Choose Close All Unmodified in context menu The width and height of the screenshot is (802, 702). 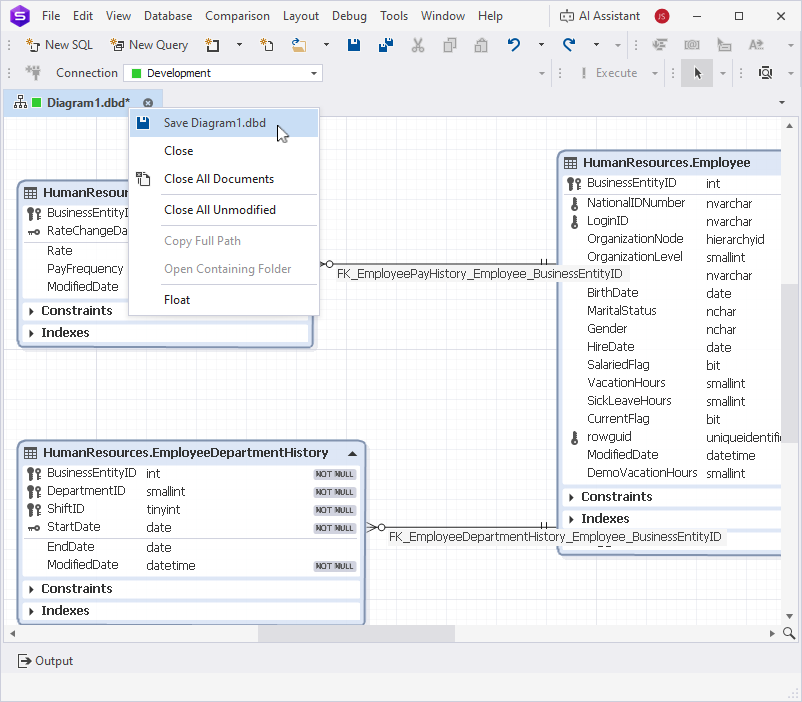pyautogui.click(x=224, y=210)
